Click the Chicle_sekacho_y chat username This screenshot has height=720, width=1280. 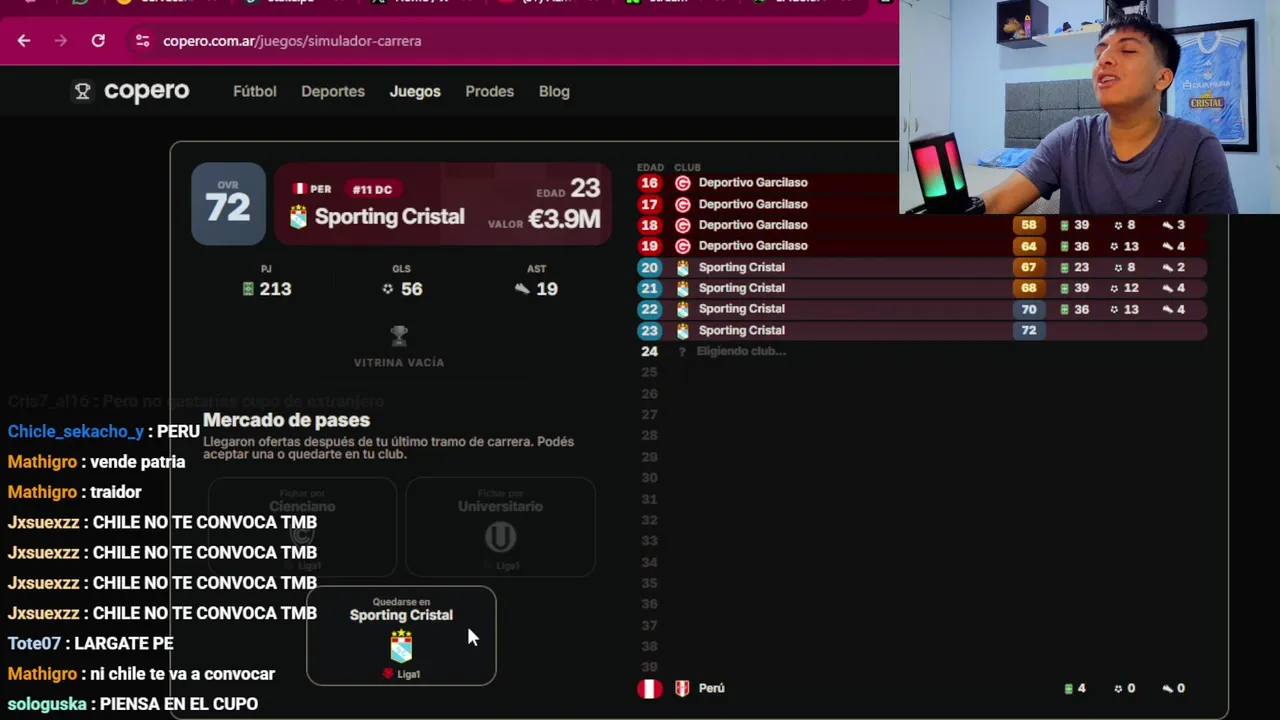76,432
